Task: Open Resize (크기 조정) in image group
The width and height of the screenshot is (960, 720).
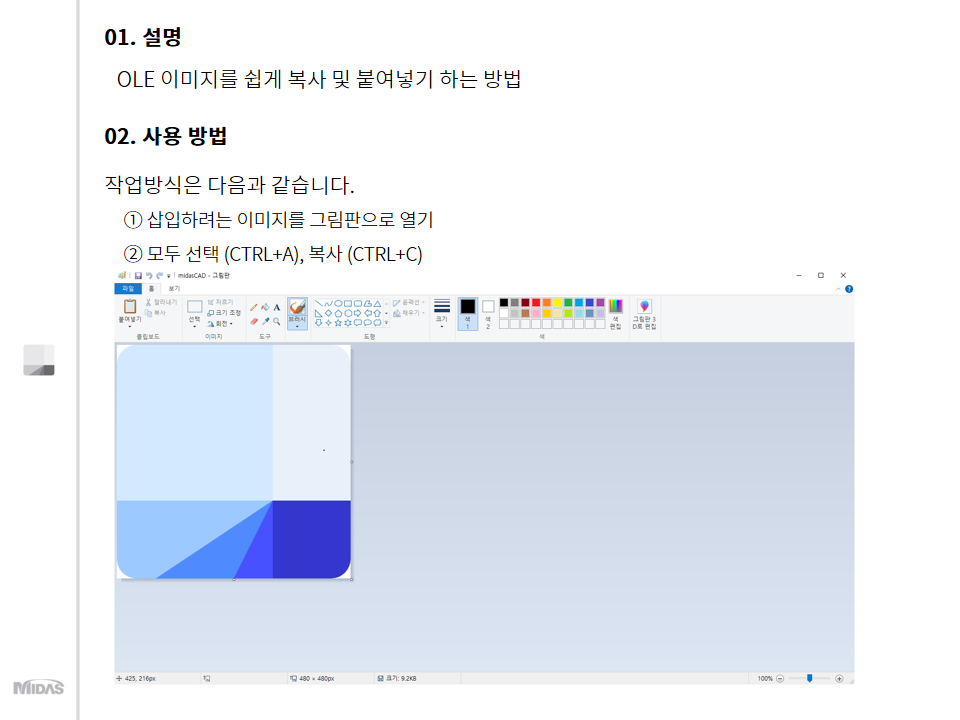Action: point(224,313)
